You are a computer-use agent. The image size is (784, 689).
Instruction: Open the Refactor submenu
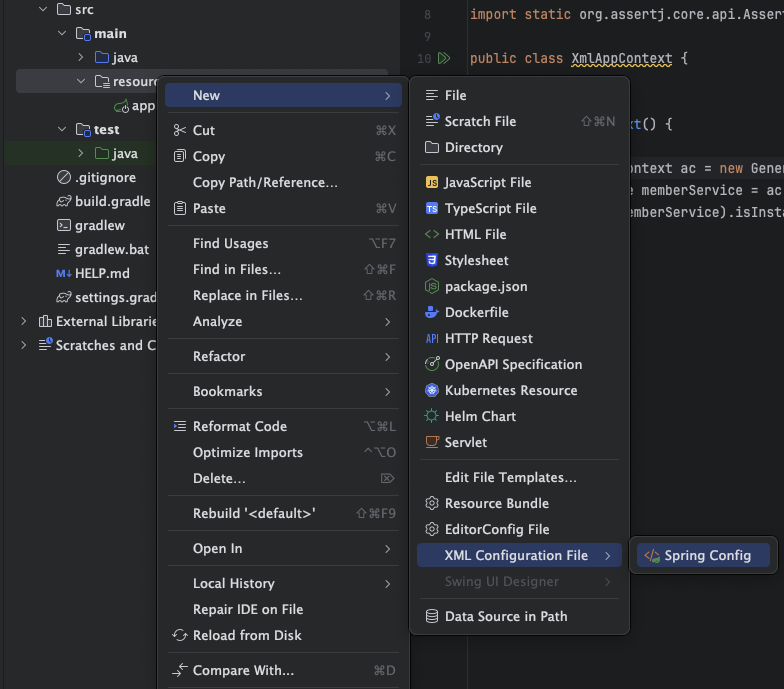(x=284, y=356)
